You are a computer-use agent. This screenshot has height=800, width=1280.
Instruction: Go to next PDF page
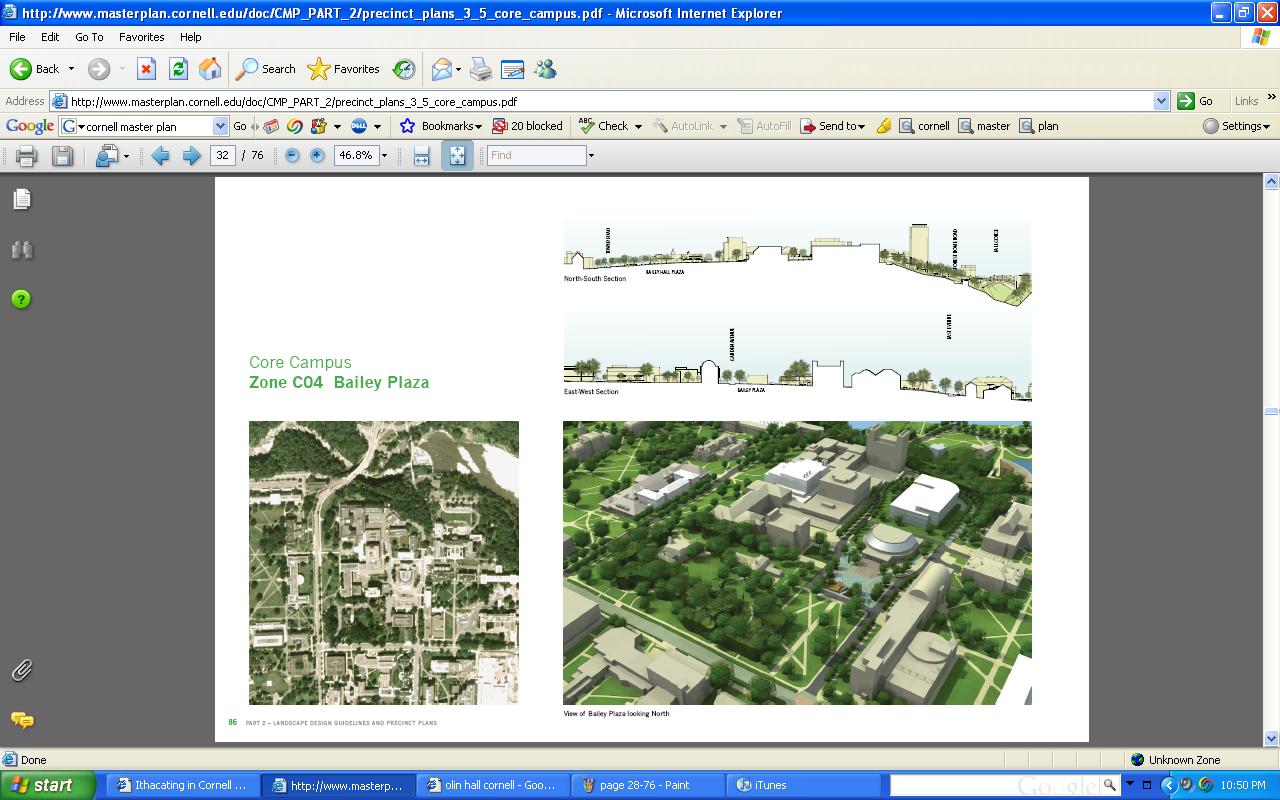coord(191,156)
